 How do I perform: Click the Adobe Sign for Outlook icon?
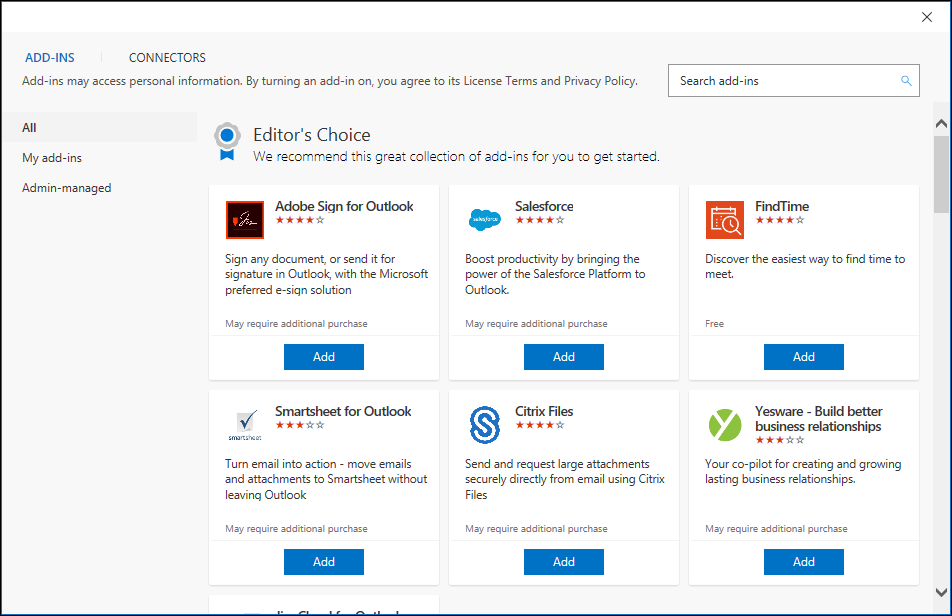245,220
